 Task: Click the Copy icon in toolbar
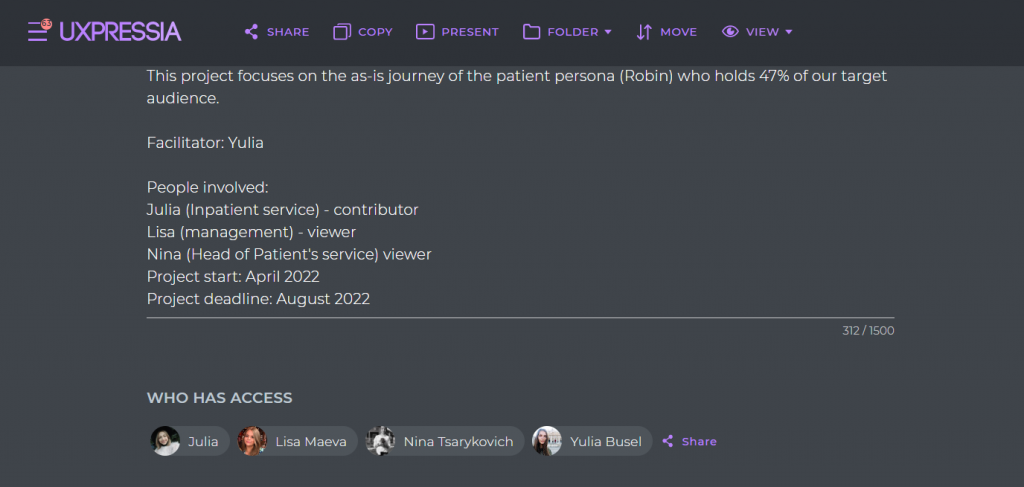[342, 32]
